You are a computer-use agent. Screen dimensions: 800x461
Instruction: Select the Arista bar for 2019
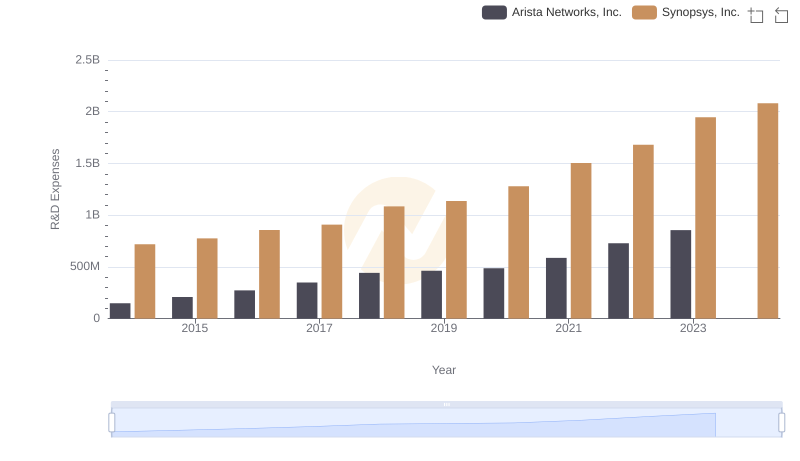pyautogui.click(x=432, y=294)
